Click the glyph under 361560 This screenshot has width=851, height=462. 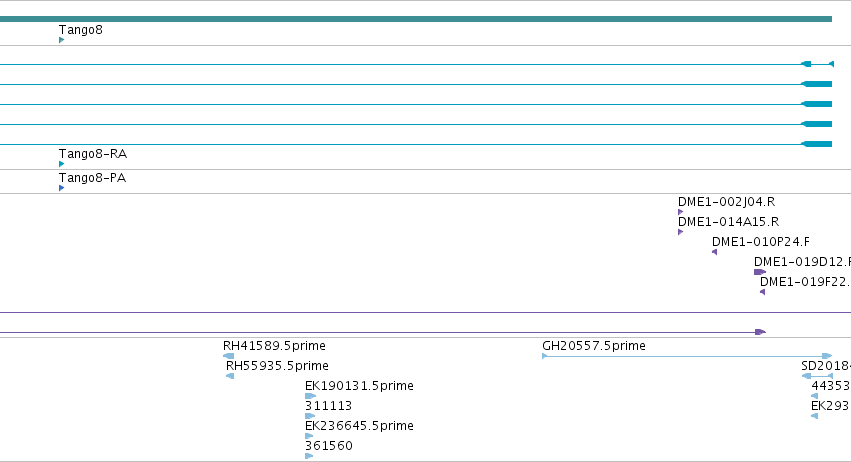[309, 456]
